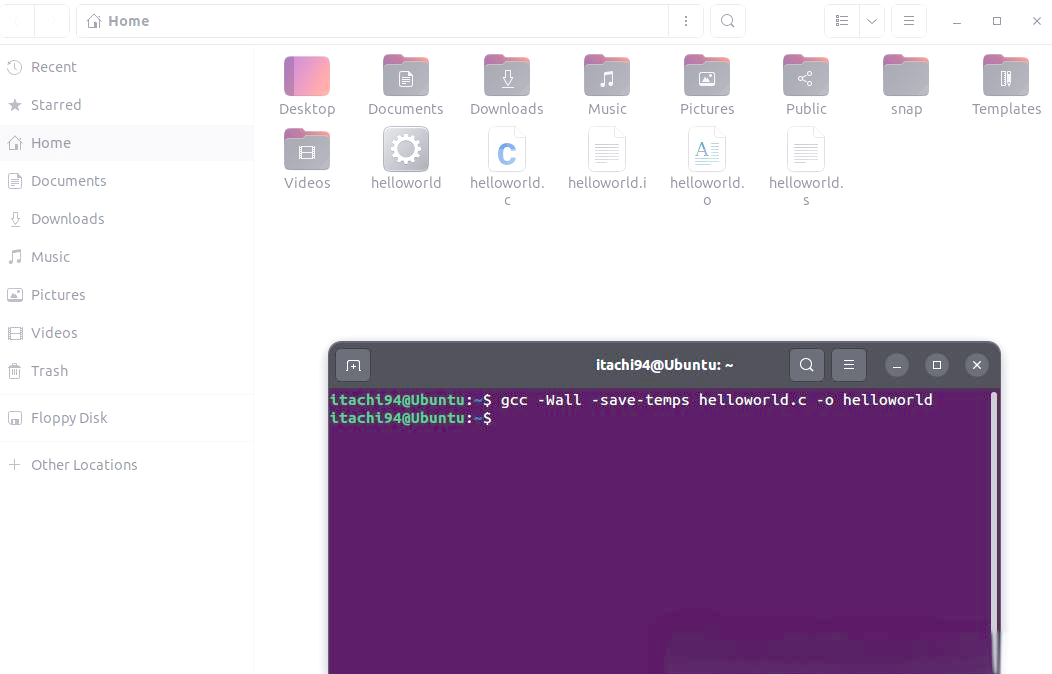The image size is (1052, 674).
Task: Open the terminal search button
Action: point(806,365)
